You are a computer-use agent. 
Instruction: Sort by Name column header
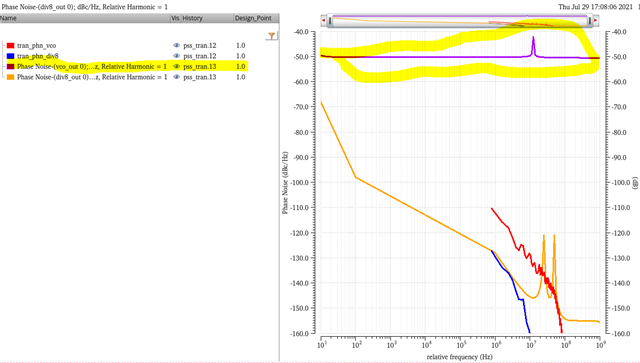click(85, 18)
